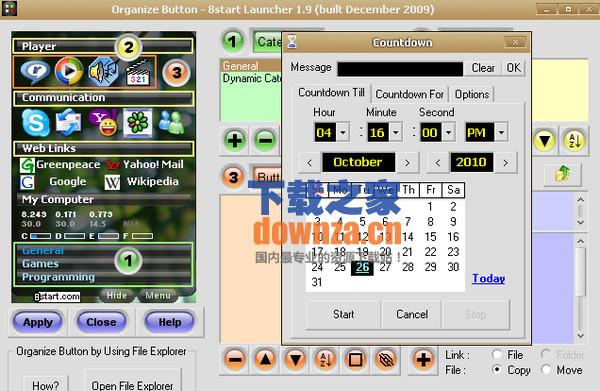Select the Move file radio button

click(546, 370)
